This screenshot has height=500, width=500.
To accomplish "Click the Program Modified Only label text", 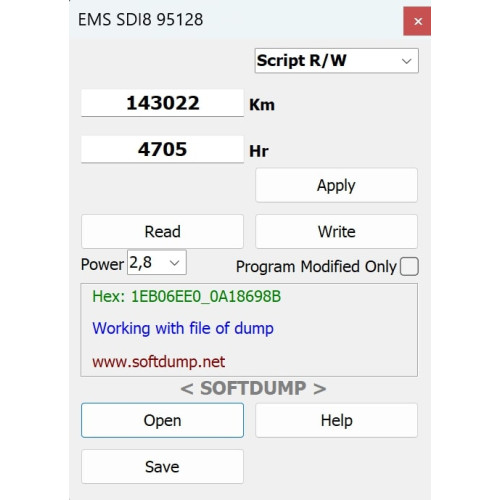I will [316, 267].
